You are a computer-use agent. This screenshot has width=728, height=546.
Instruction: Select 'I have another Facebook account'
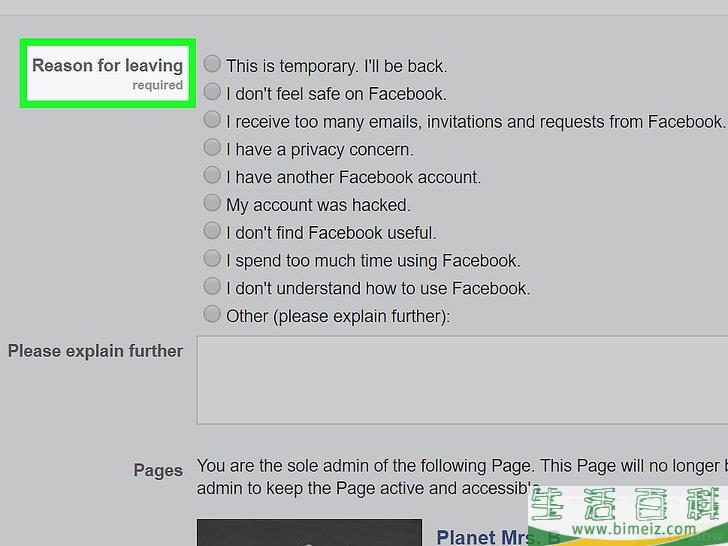click(212, 175)
